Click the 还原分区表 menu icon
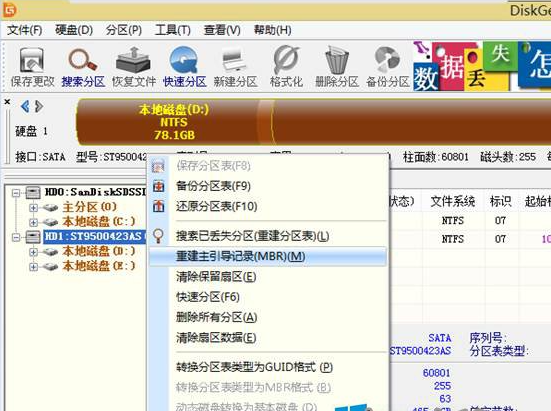Image resolution: width=551 pixels, height=411 pixels. pyautogui.click(x=158, y=206)
